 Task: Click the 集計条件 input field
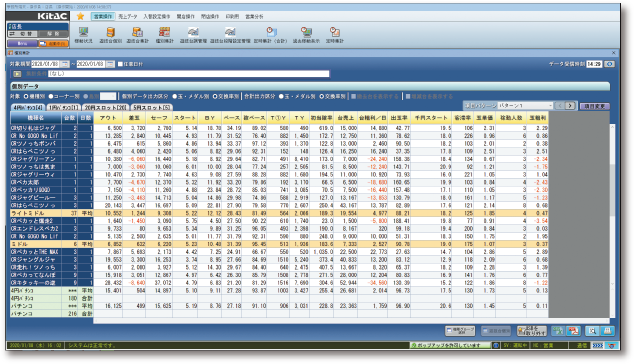click(188, 74)
